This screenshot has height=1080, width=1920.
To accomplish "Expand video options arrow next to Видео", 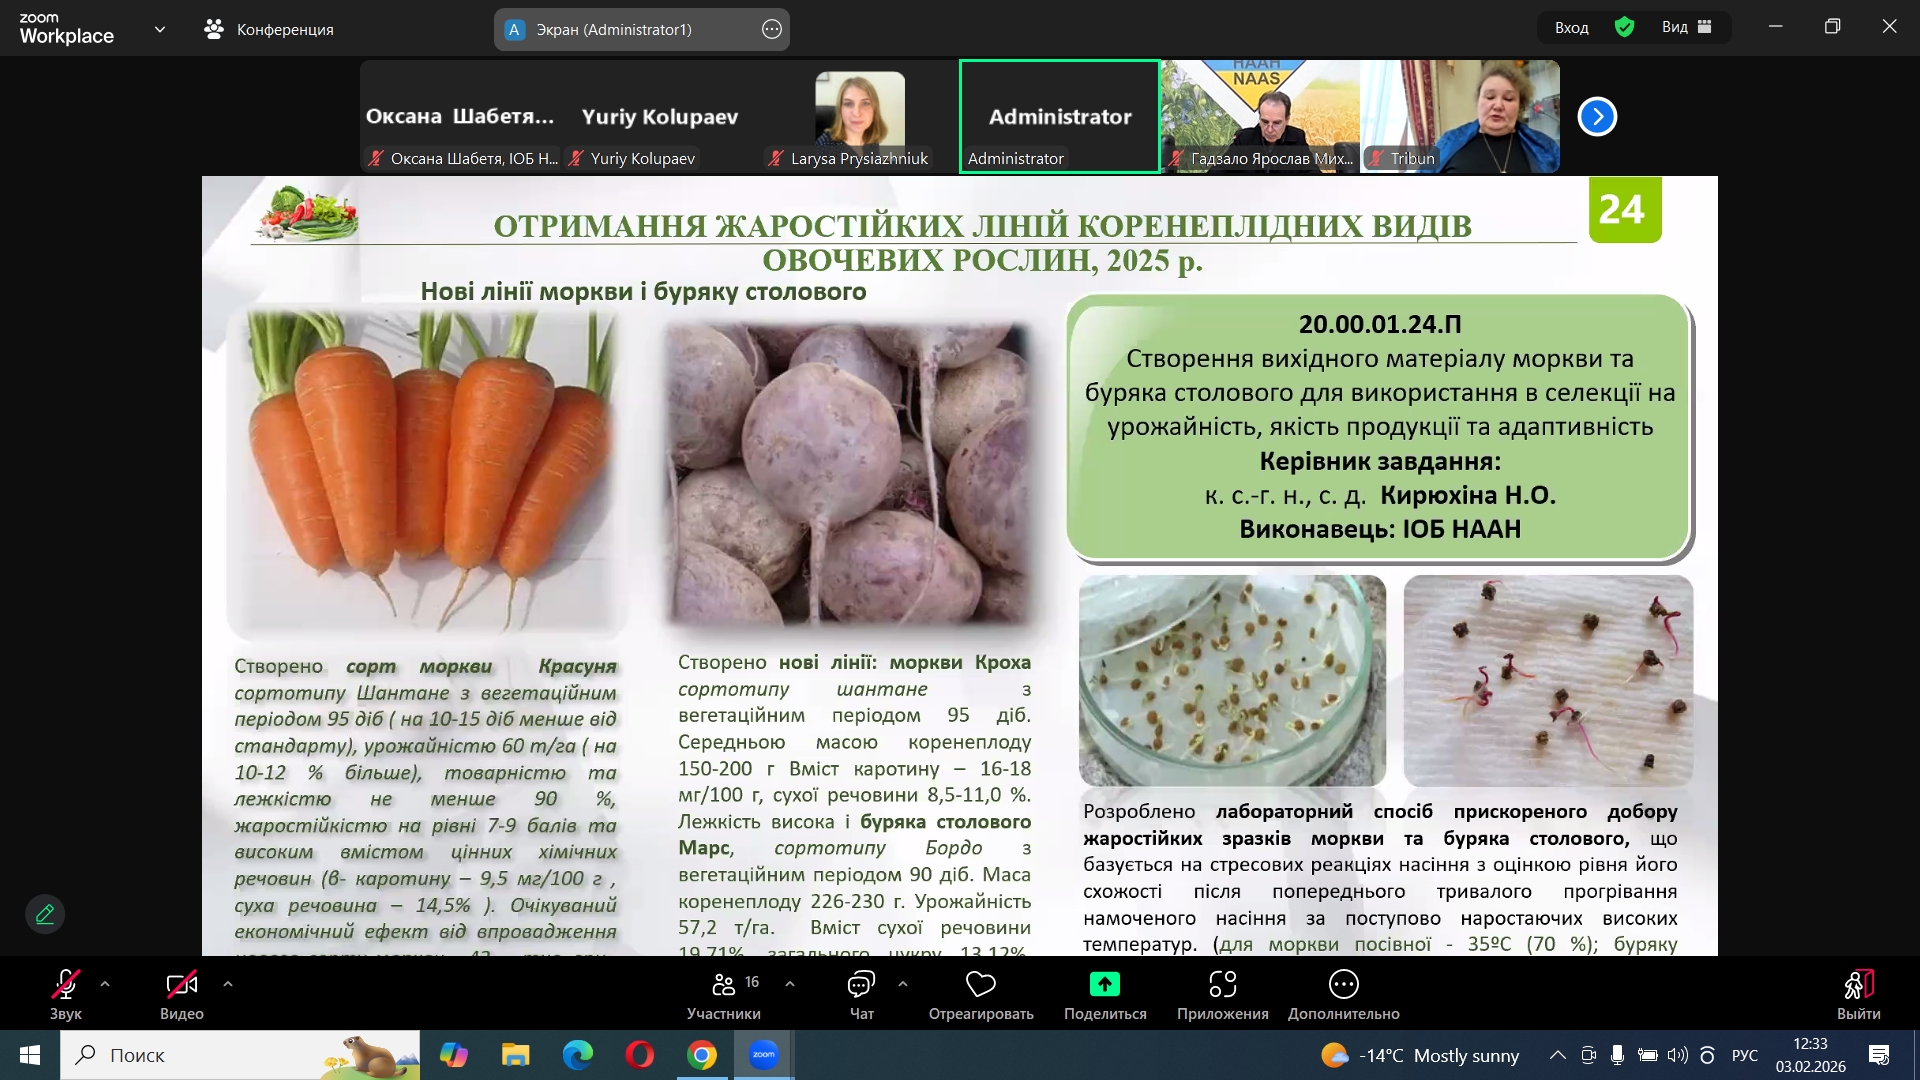I will pyautogui.click(x=228, y=984).
